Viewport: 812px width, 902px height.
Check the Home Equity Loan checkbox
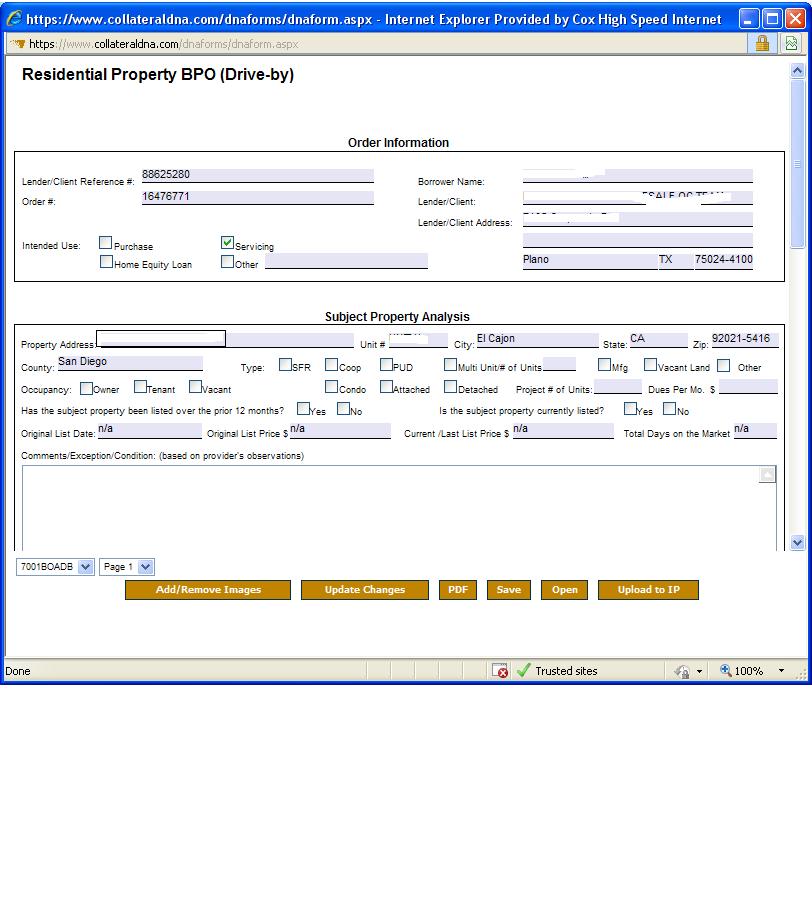105,262
